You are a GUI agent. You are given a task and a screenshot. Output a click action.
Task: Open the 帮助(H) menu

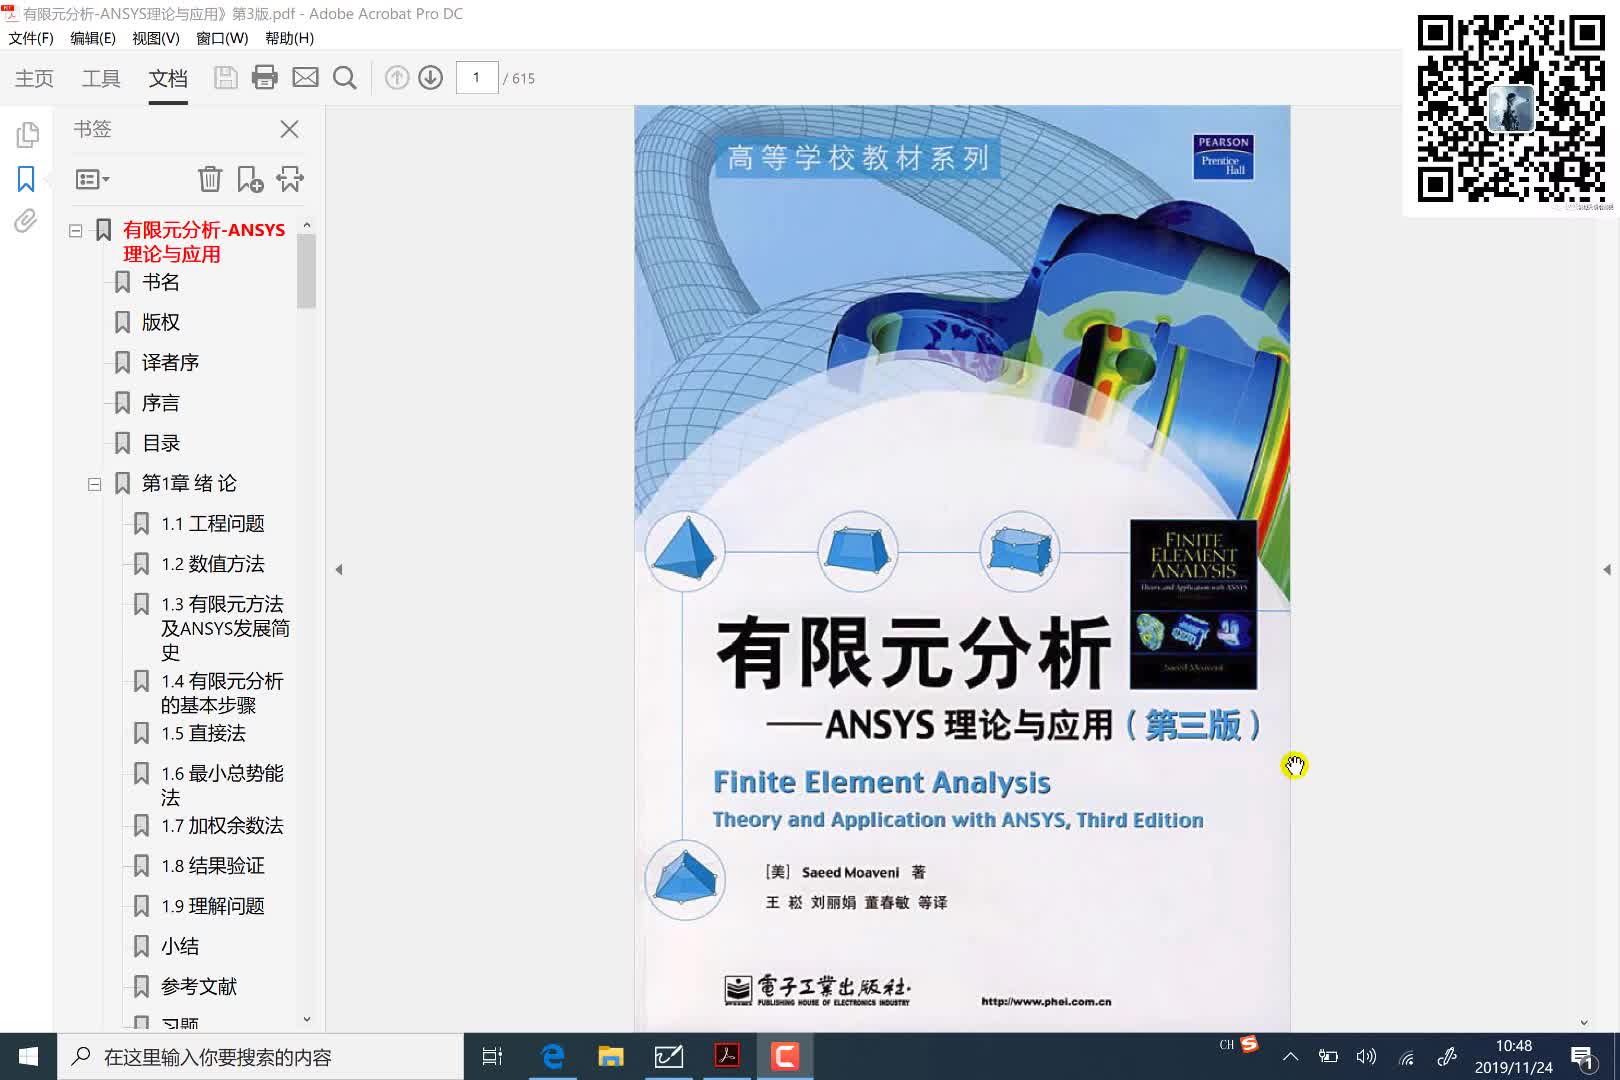tap(290, 38)
